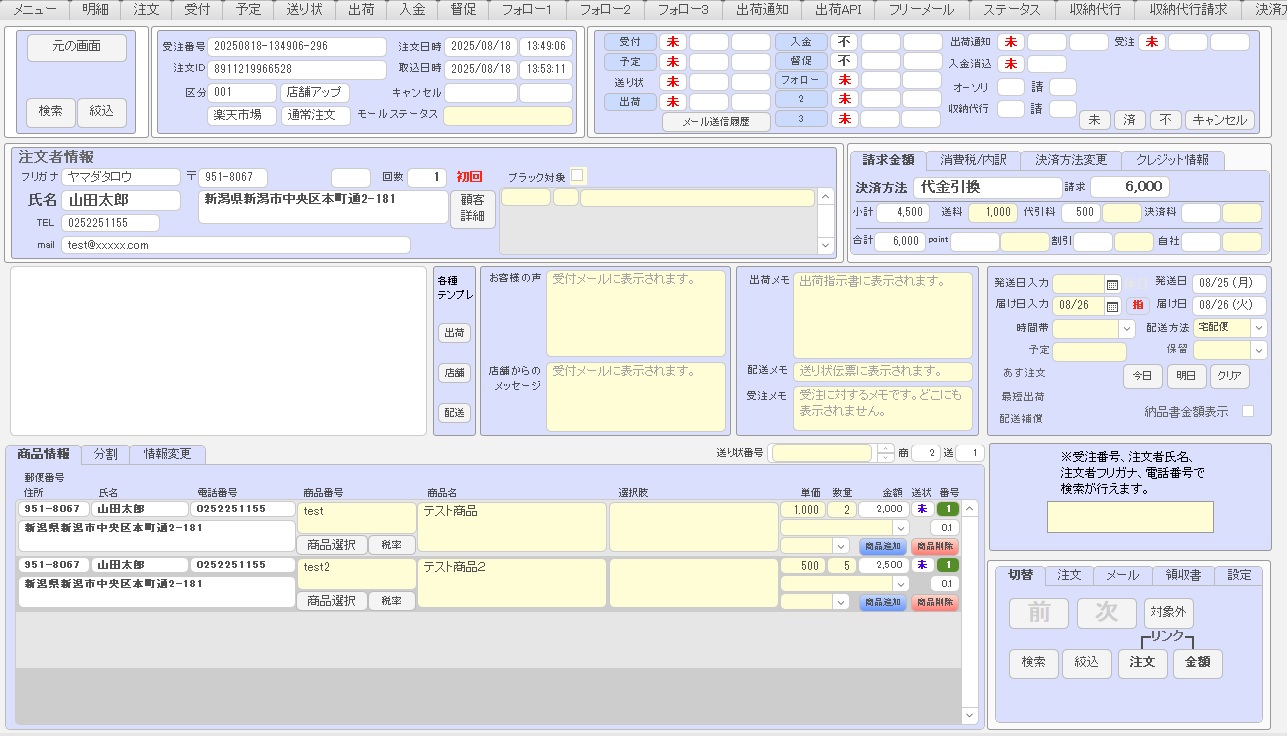Expand the 保留 dropdown
The image size is (1288, 736).
pos(1258,351)
